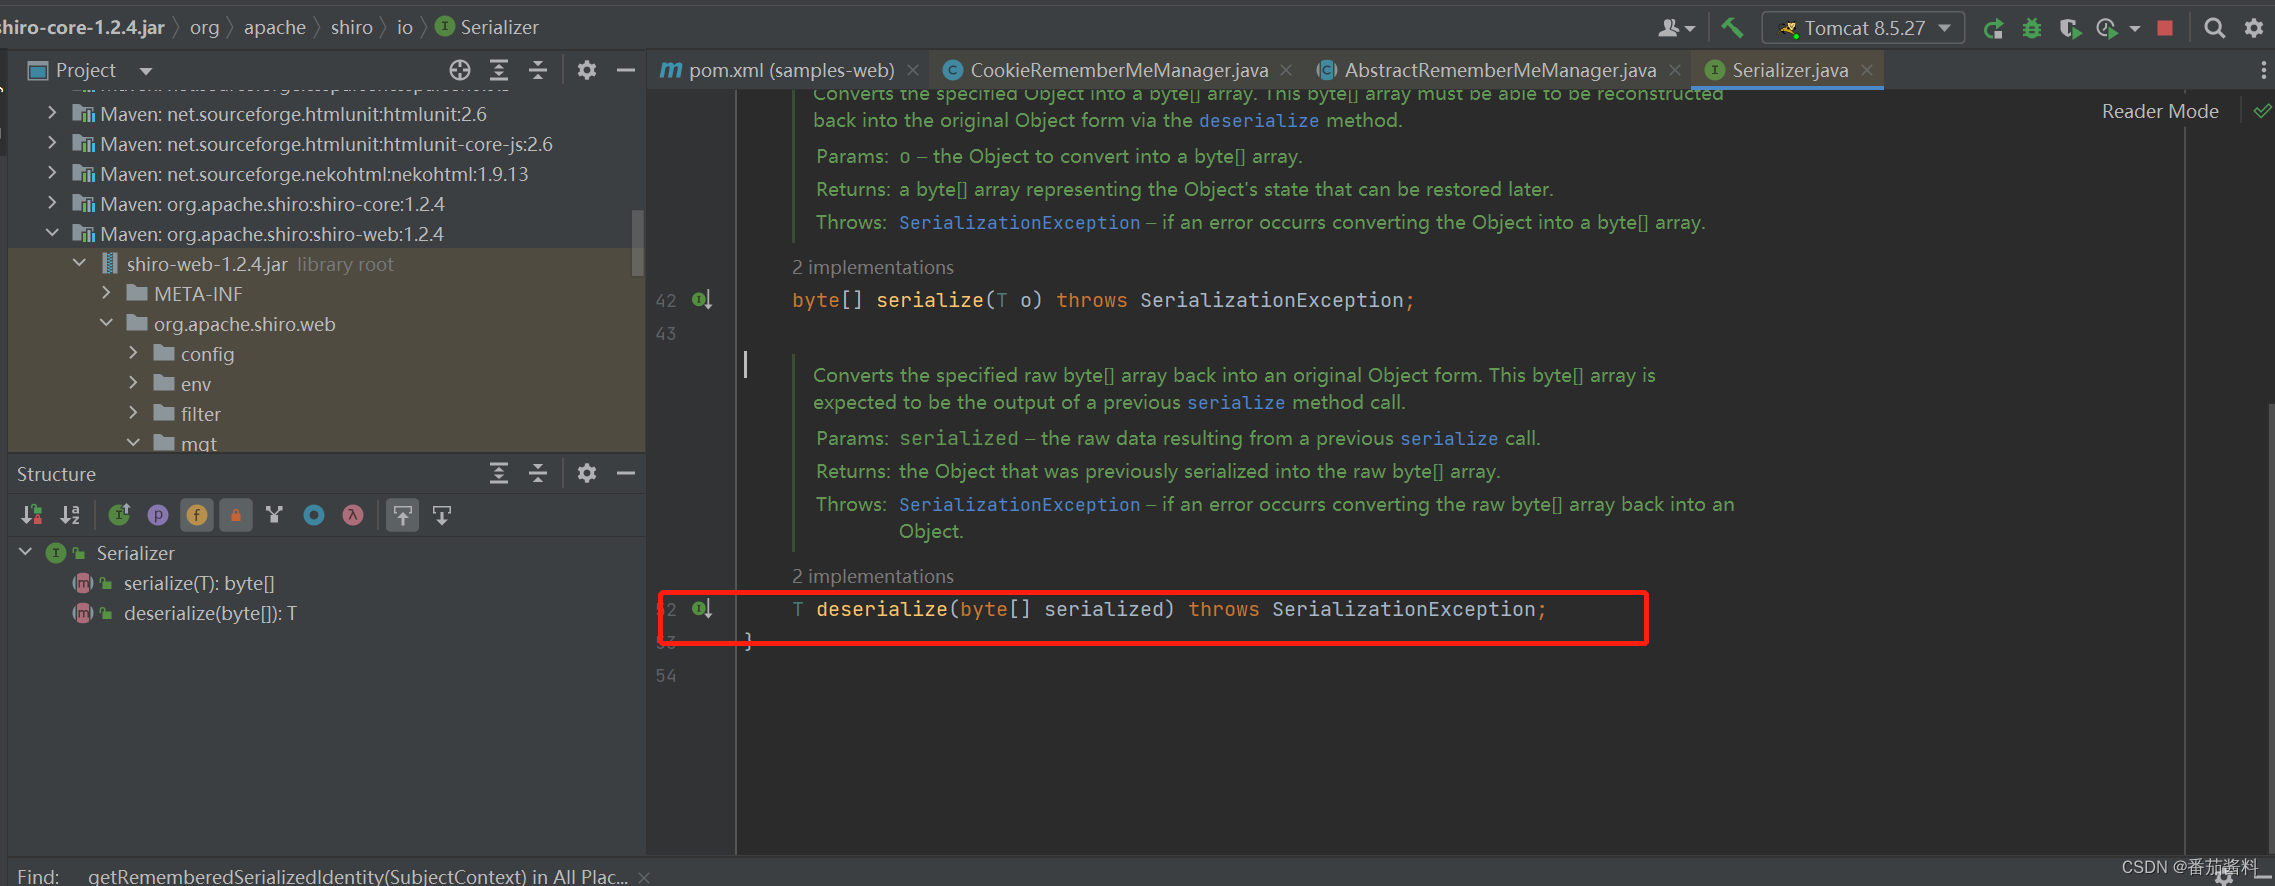This screenshot has height=886, width=2275.
Task: Expand META-INF folder
Action: pyautogui.click(x=106, y=293)
